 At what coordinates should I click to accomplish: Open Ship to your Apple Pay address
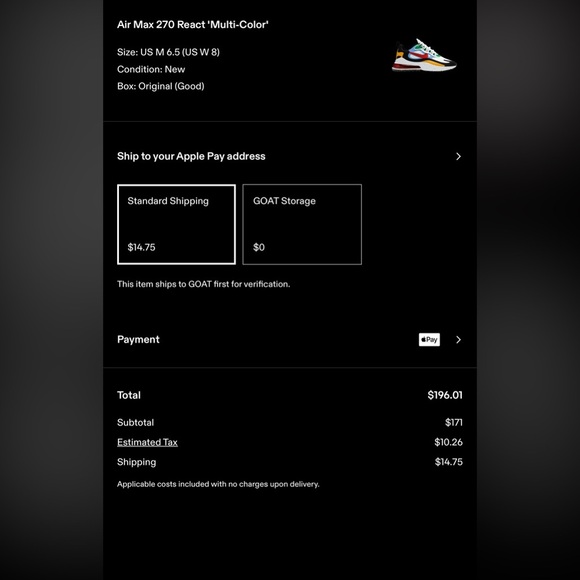point(290,156)
